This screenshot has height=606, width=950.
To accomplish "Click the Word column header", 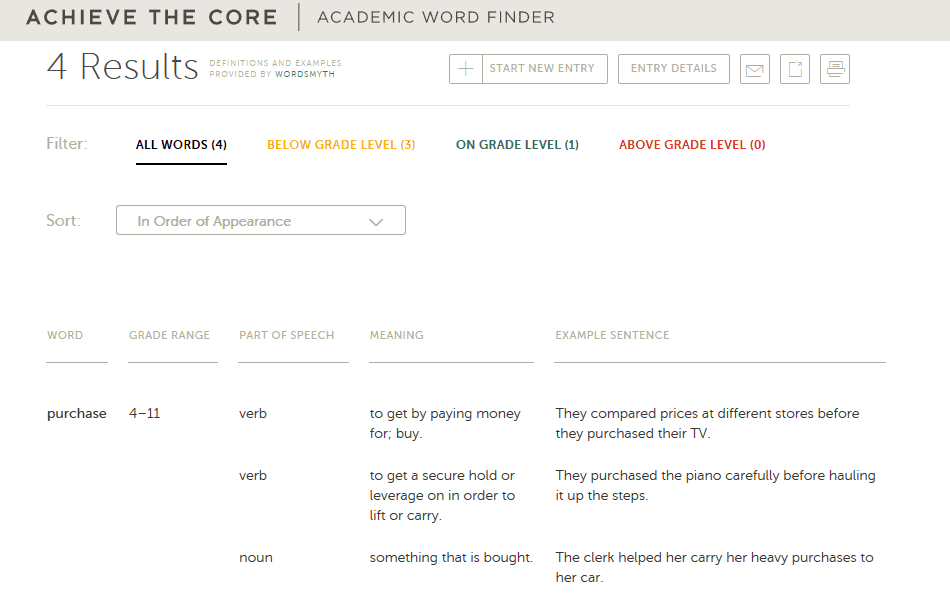I will point(65,335).
